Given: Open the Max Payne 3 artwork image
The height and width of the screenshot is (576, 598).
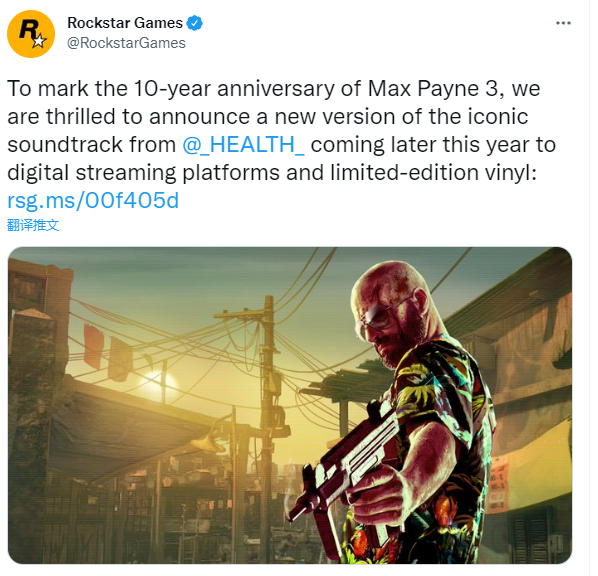Looking at the screenshot, I should tap(290, 405).
